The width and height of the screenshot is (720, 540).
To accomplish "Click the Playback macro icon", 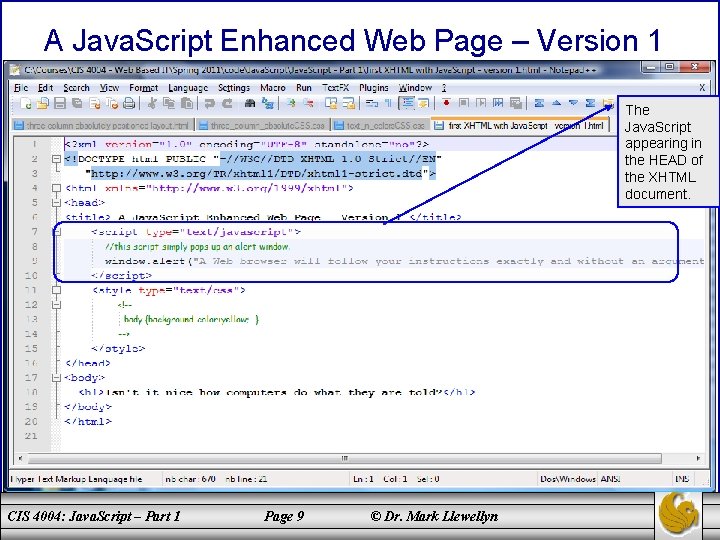I will click(481, 103).
